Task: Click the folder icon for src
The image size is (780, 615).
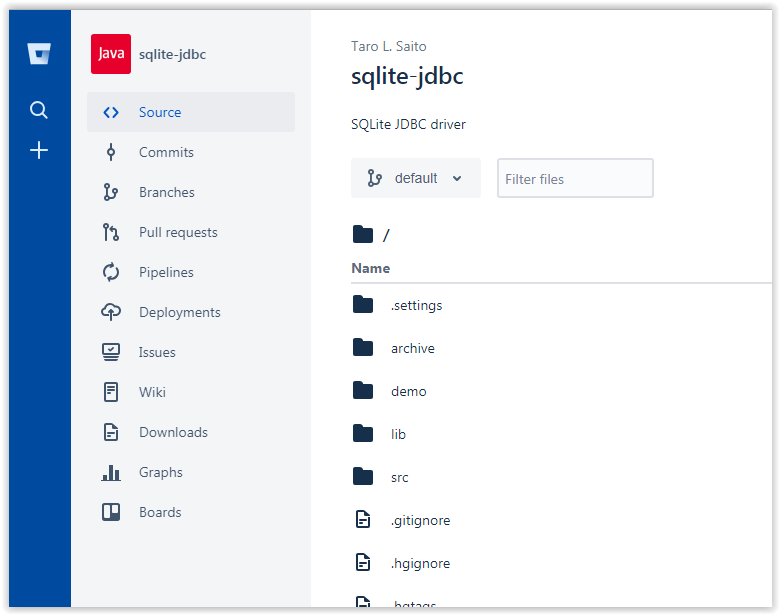Action: click(363, 476)
